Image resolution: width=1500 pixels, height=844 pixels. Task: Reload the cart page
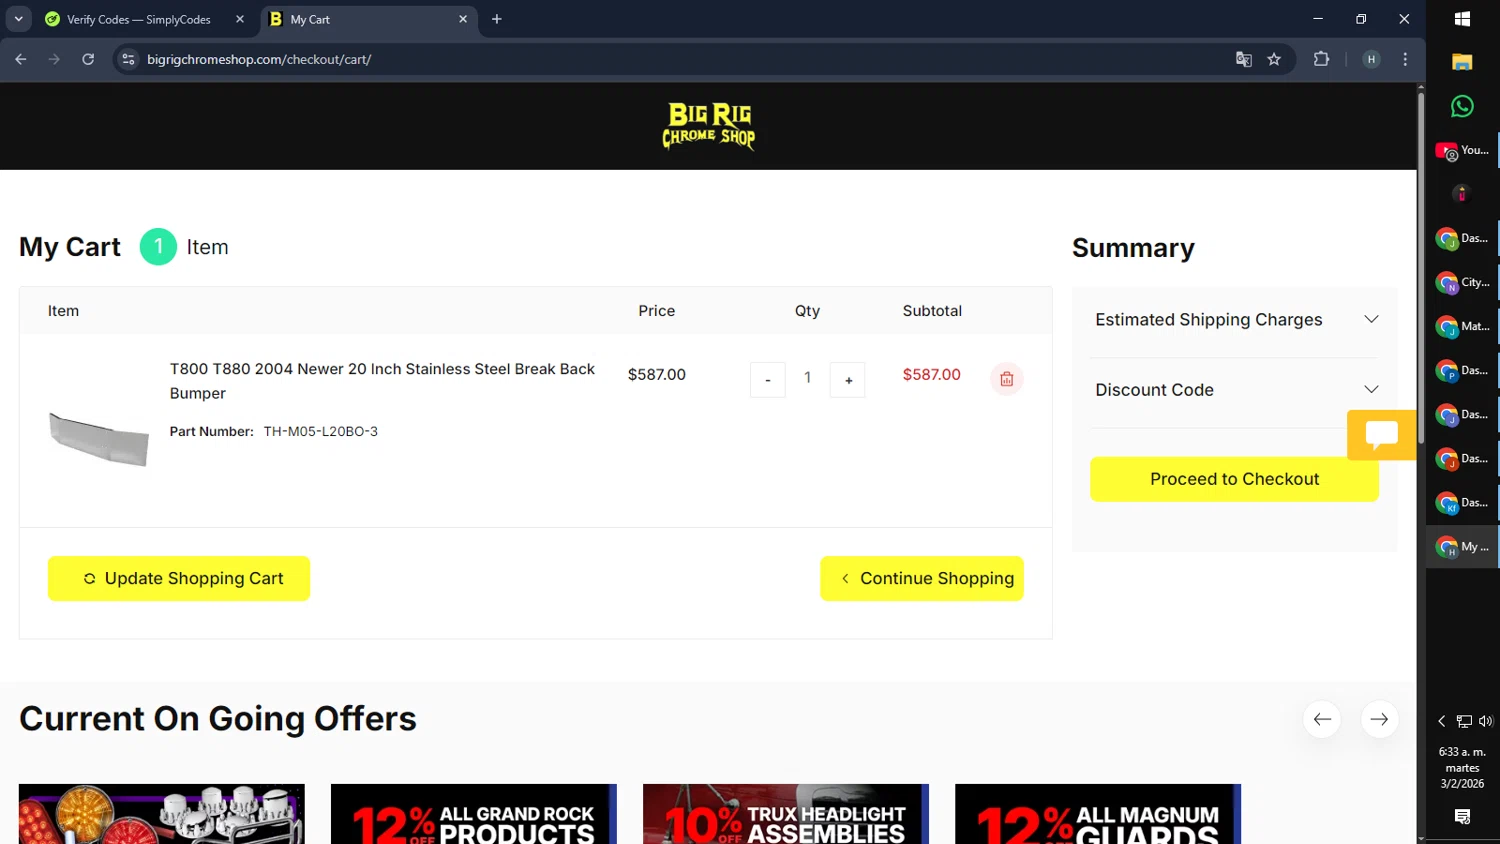[88, 59]
